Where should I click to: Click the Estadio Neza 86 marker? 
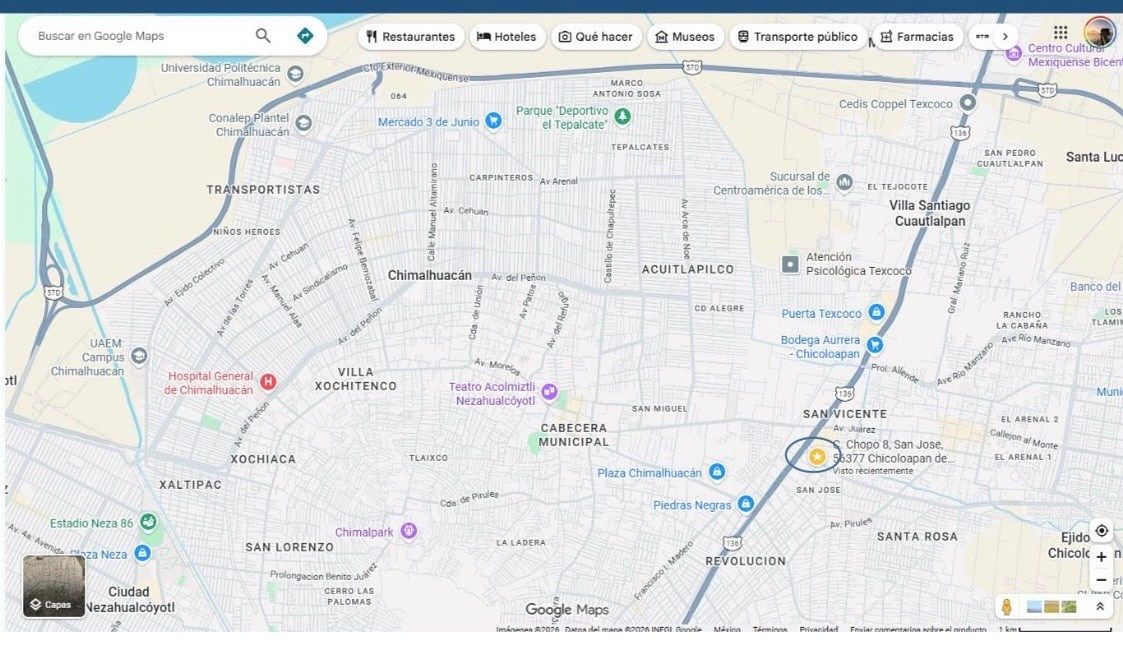[x=148, y=522]
